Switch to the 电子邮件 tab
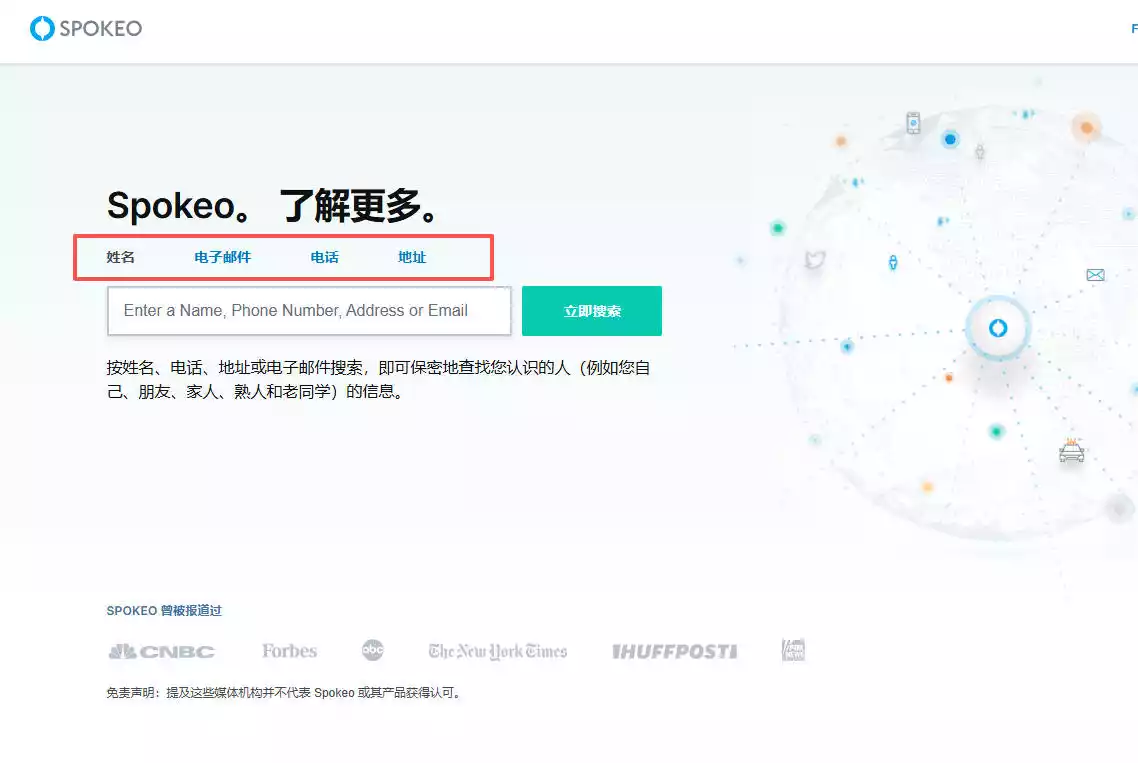The height and width of the screenshot is (763, 1138). 222,257
